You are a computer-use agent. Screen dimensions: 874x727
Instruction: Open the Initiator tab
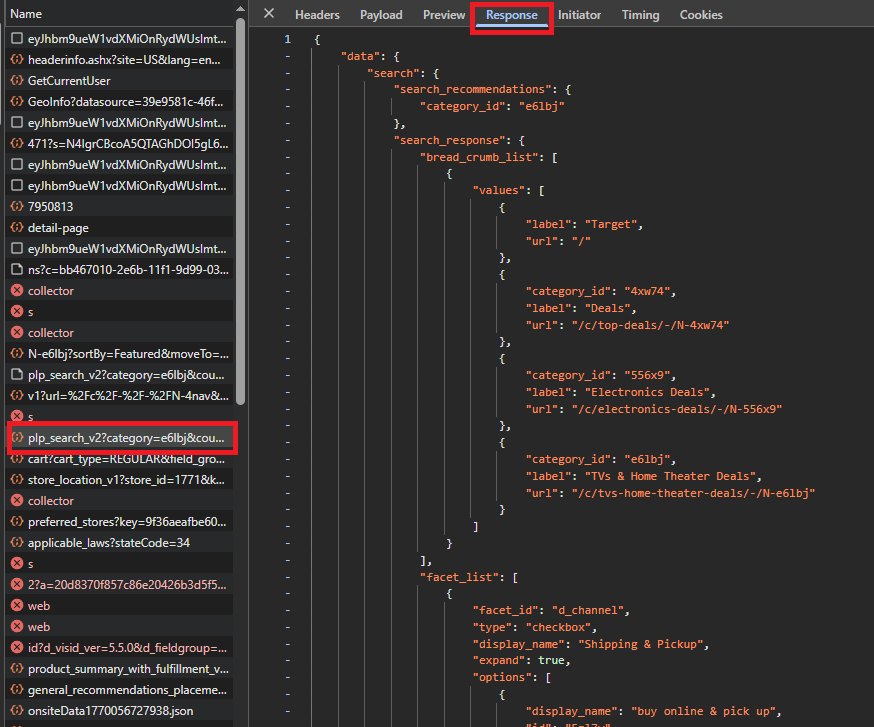coord(579,15)
